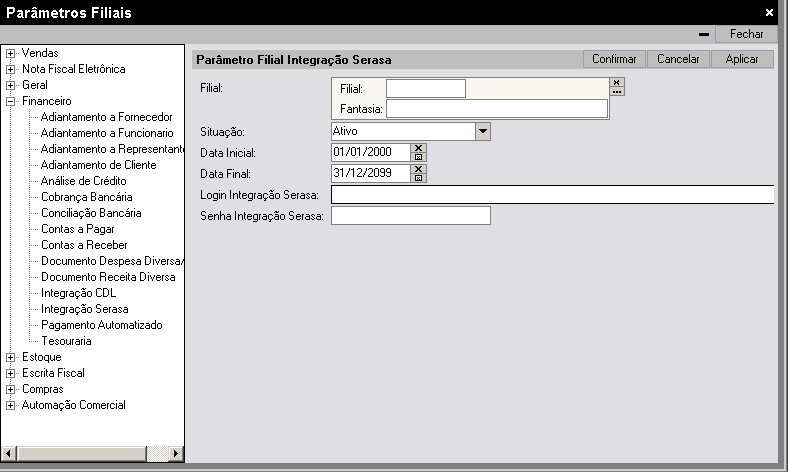
Task: Click the Cancelar button
Action: pyautogui.click(x=678, y=59)
